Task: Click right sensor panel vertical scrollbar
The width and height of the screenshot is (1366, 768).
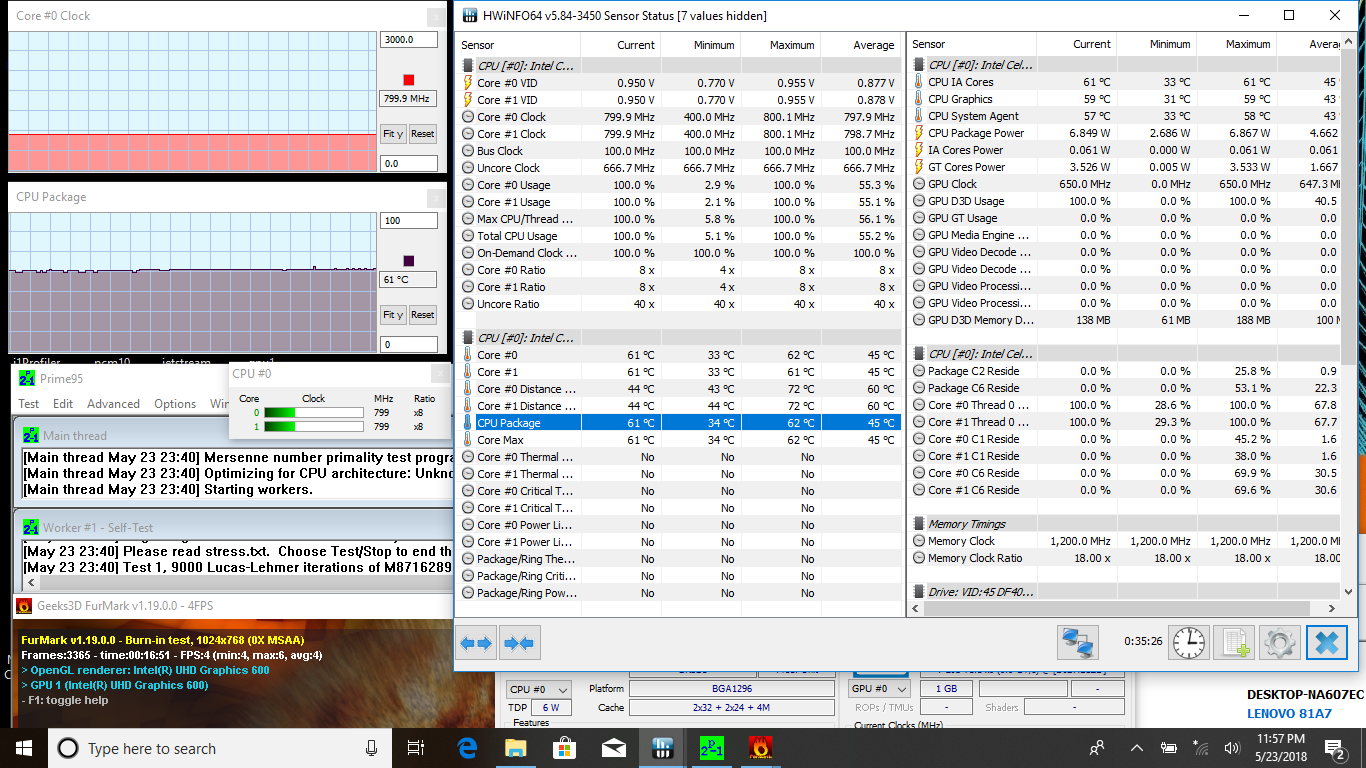Action: (x=1347, y=316)
